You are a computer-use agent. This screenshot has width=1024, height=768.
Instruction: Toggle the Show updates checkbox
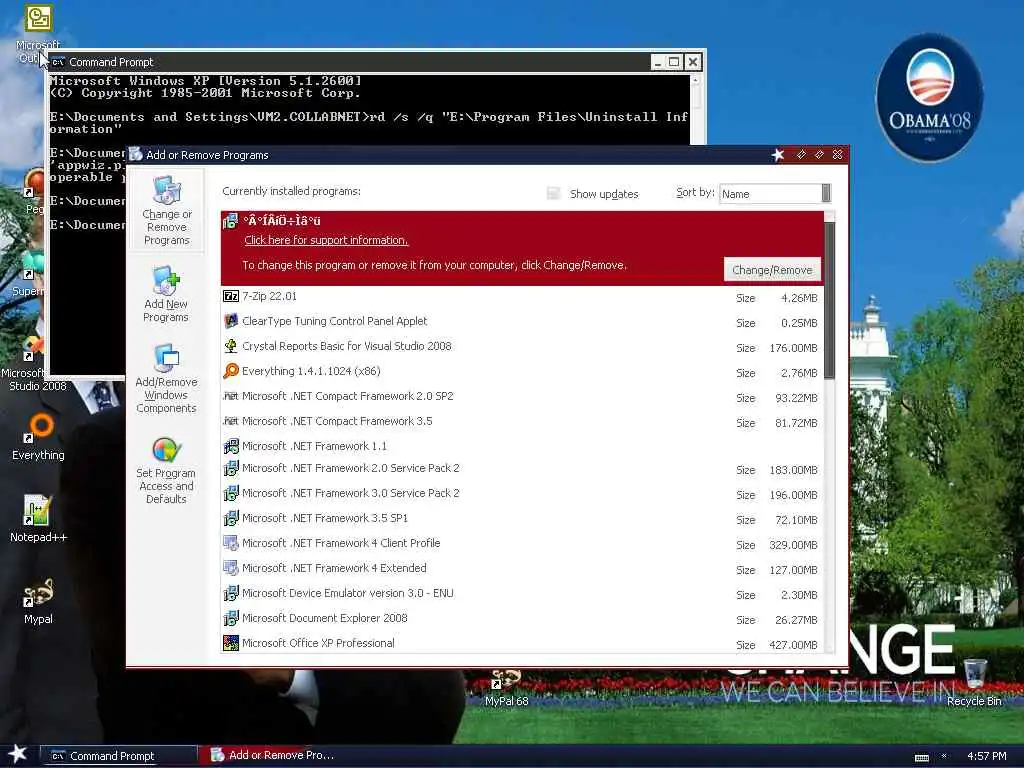pos(554,193)
